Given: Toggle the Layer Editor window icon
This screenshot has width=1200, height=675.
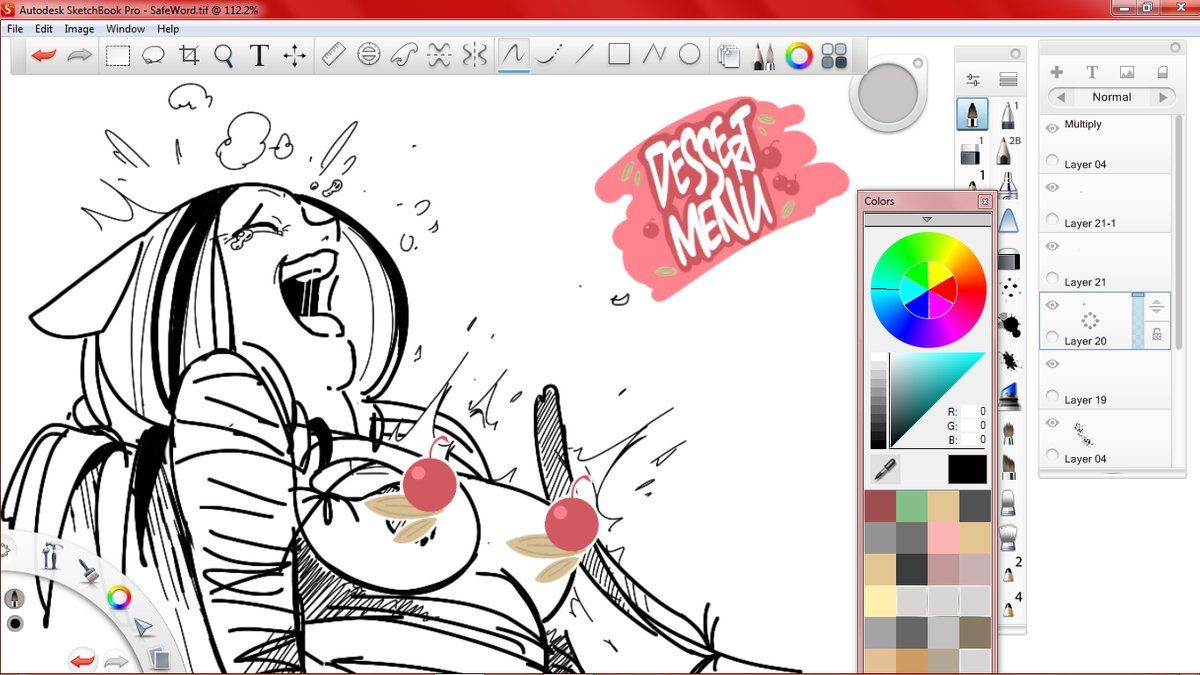Looking at the screenshot, I should pyautogui.click(x=729, y=56).
